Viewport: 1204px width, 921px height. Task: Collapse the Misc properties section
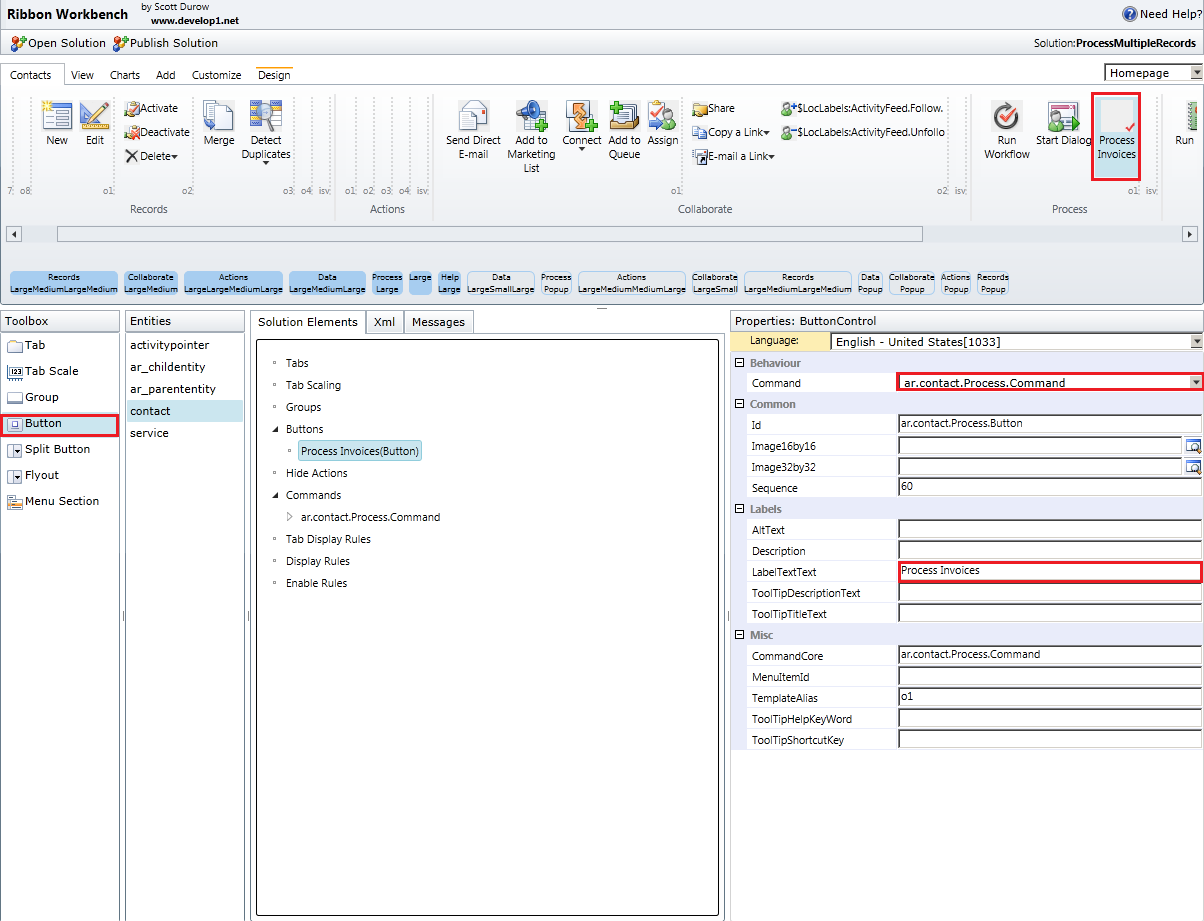coord(739,635)
